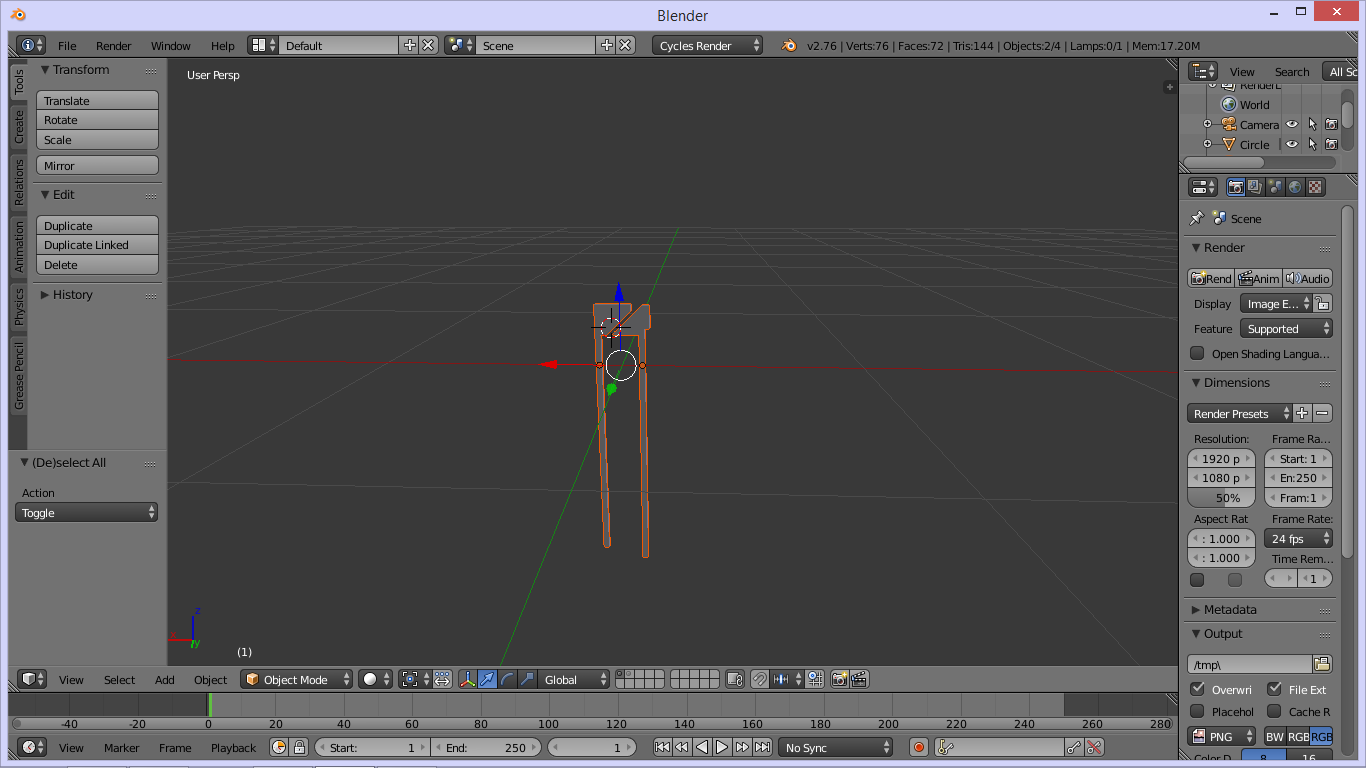Screen dimensions: 1366x768
Task: Click the snap target grid icon
Action: 815,680
